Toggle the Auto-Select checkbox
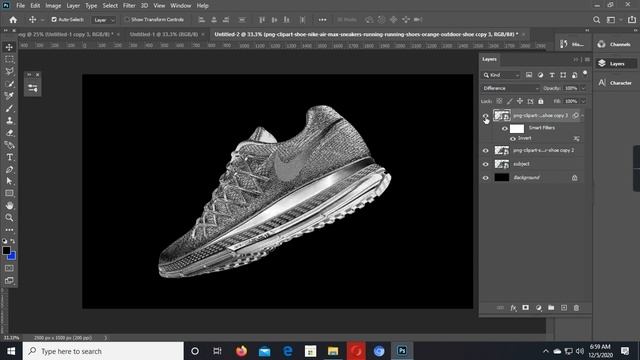The image size is (640, 360). click(x=54, y=20)
